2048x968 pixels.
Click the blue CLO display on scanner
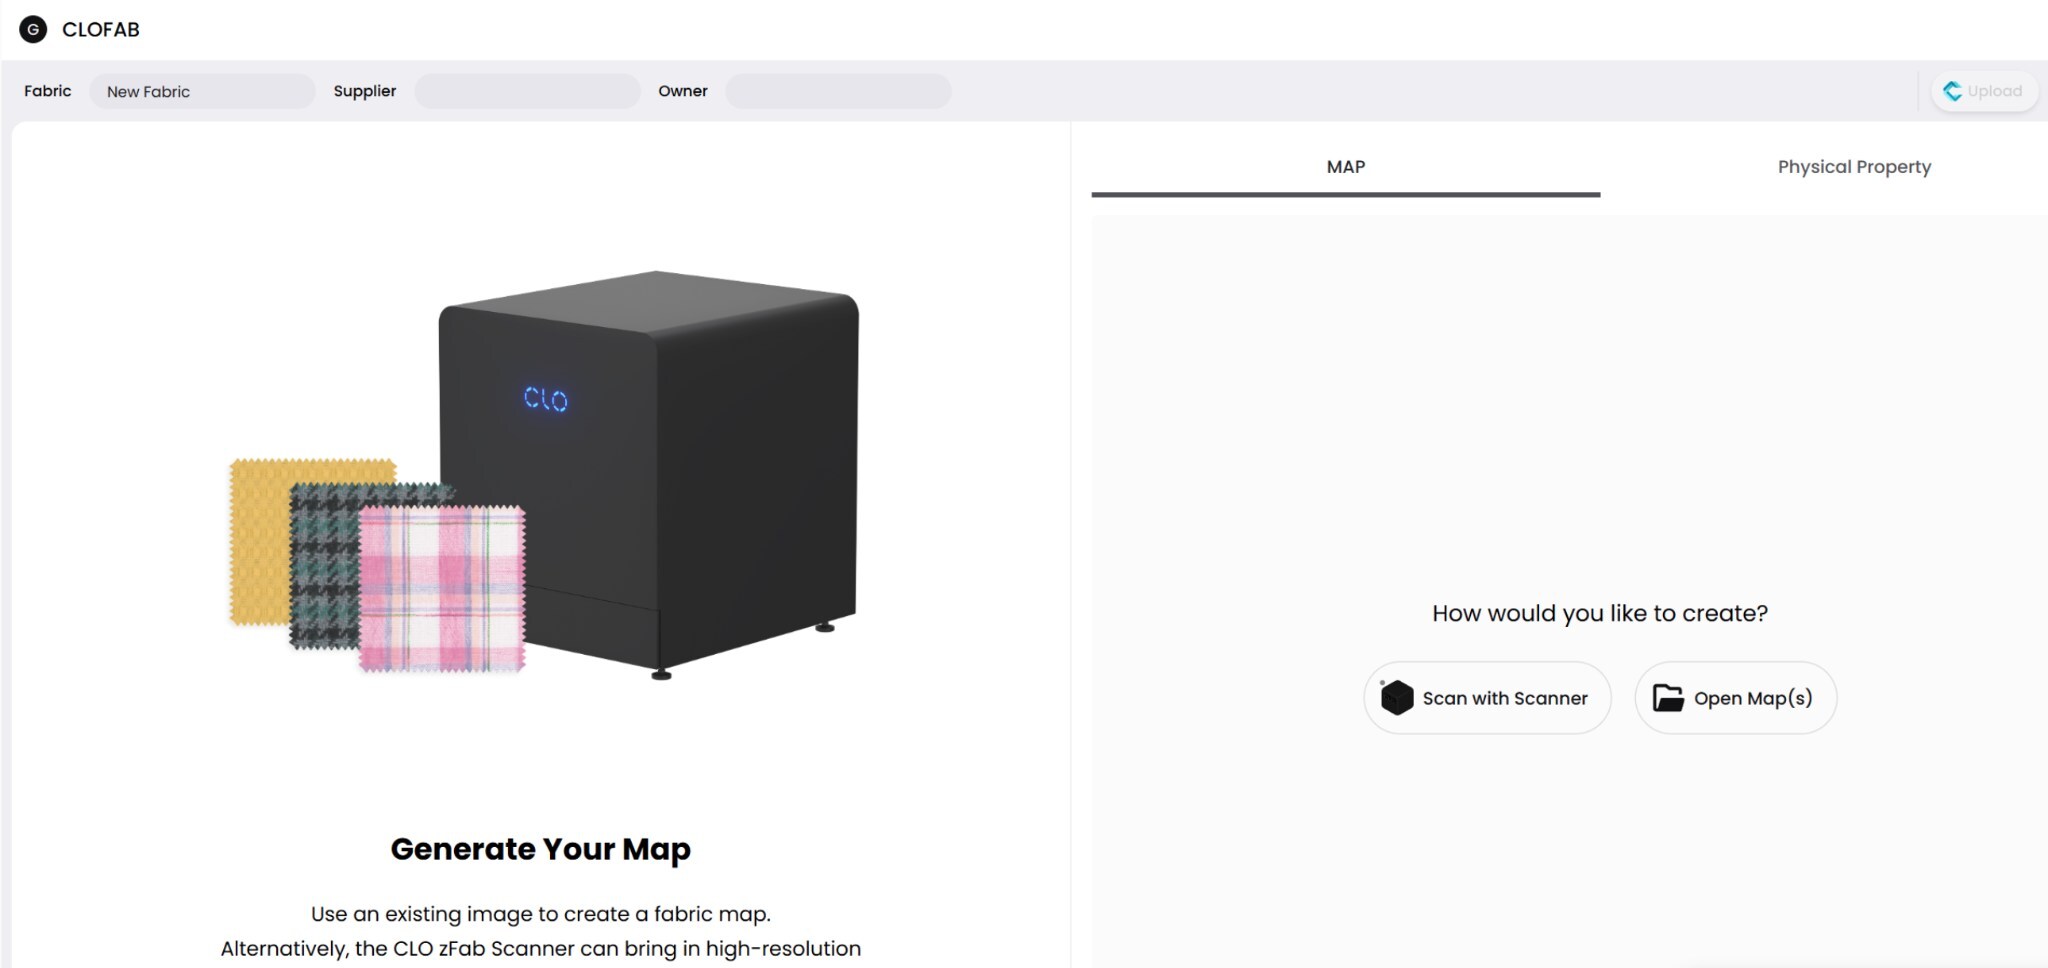[546, 399]
